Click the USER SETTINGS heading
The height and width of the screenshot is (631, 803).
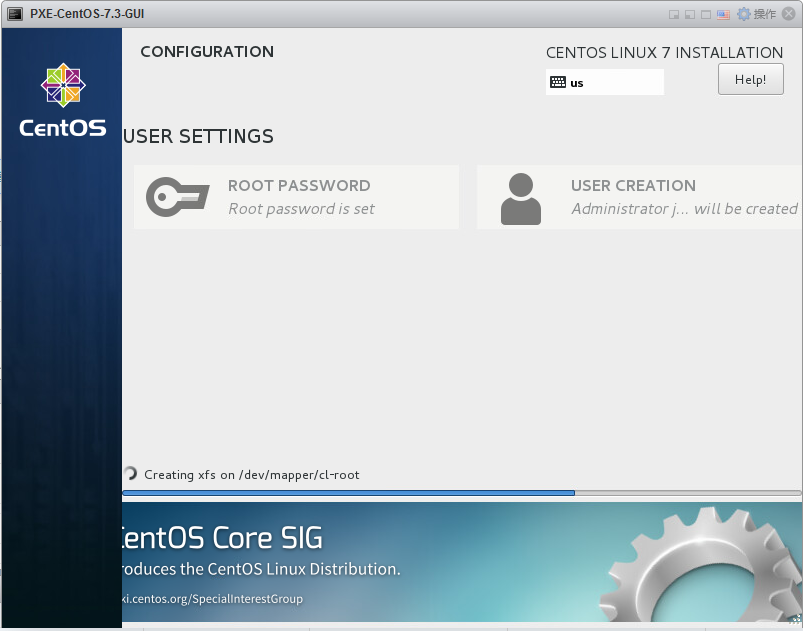click(199, 136)
